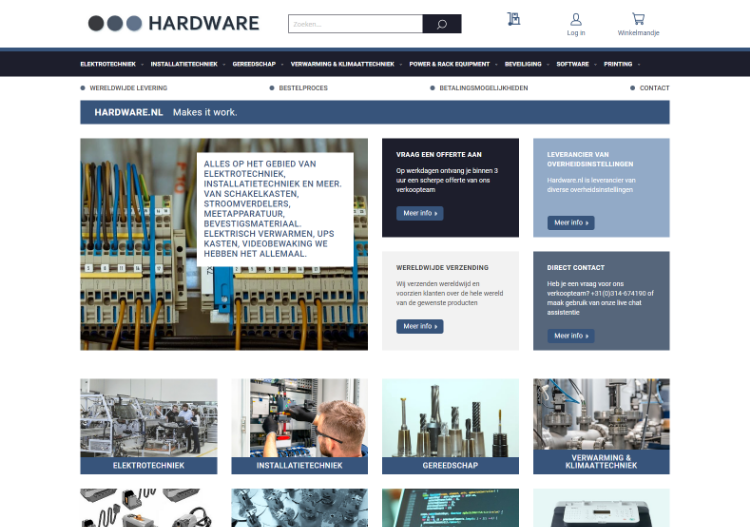Open Wereldwijde Levering link
Screen dimensions: 750x527
[128, 88]
